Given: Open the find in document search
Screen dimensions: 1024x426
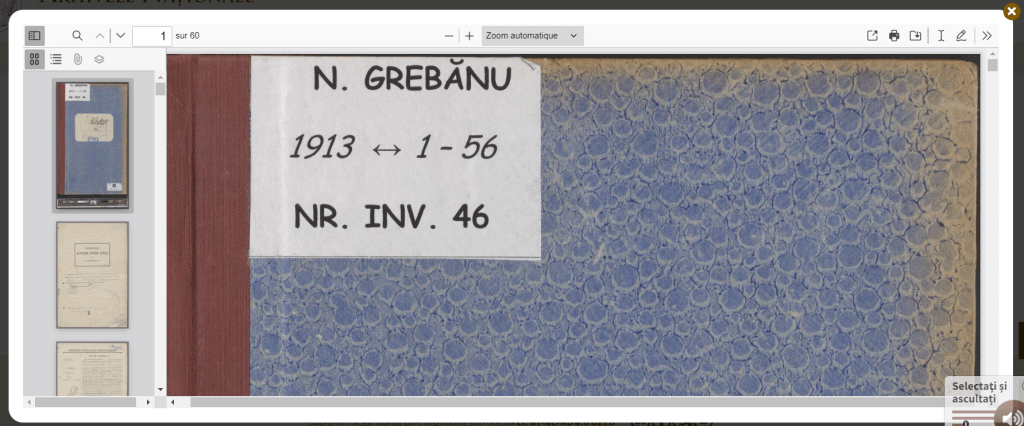Looking at the screenshot, I should [x=77, y=36].
